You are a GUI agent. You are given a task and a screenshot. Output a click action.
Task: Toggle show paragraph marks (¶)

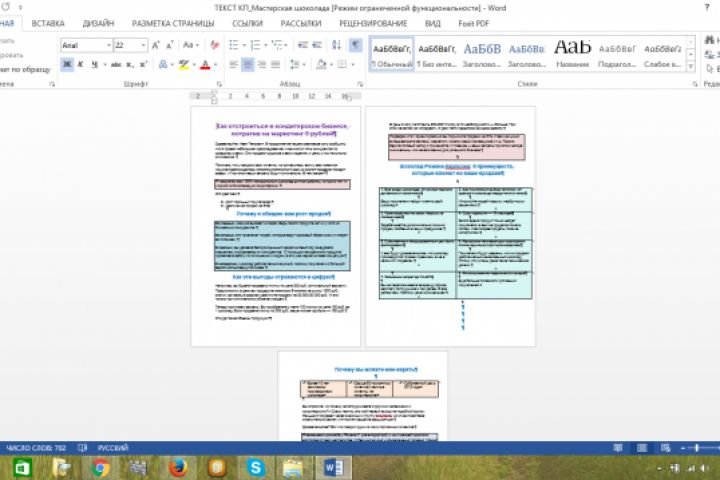(355, 45)
